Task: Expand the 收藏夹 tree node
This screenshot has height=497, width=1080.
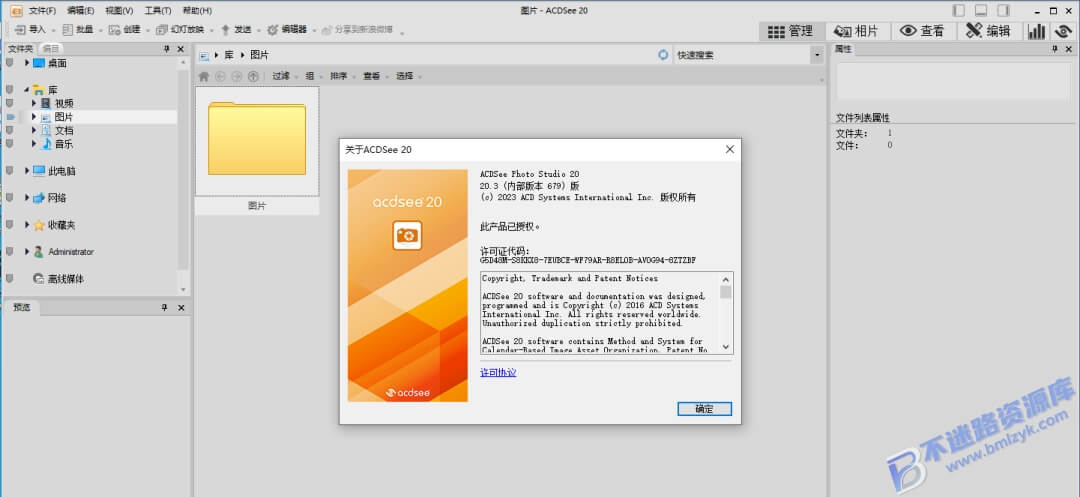Action: pos(27,224)
